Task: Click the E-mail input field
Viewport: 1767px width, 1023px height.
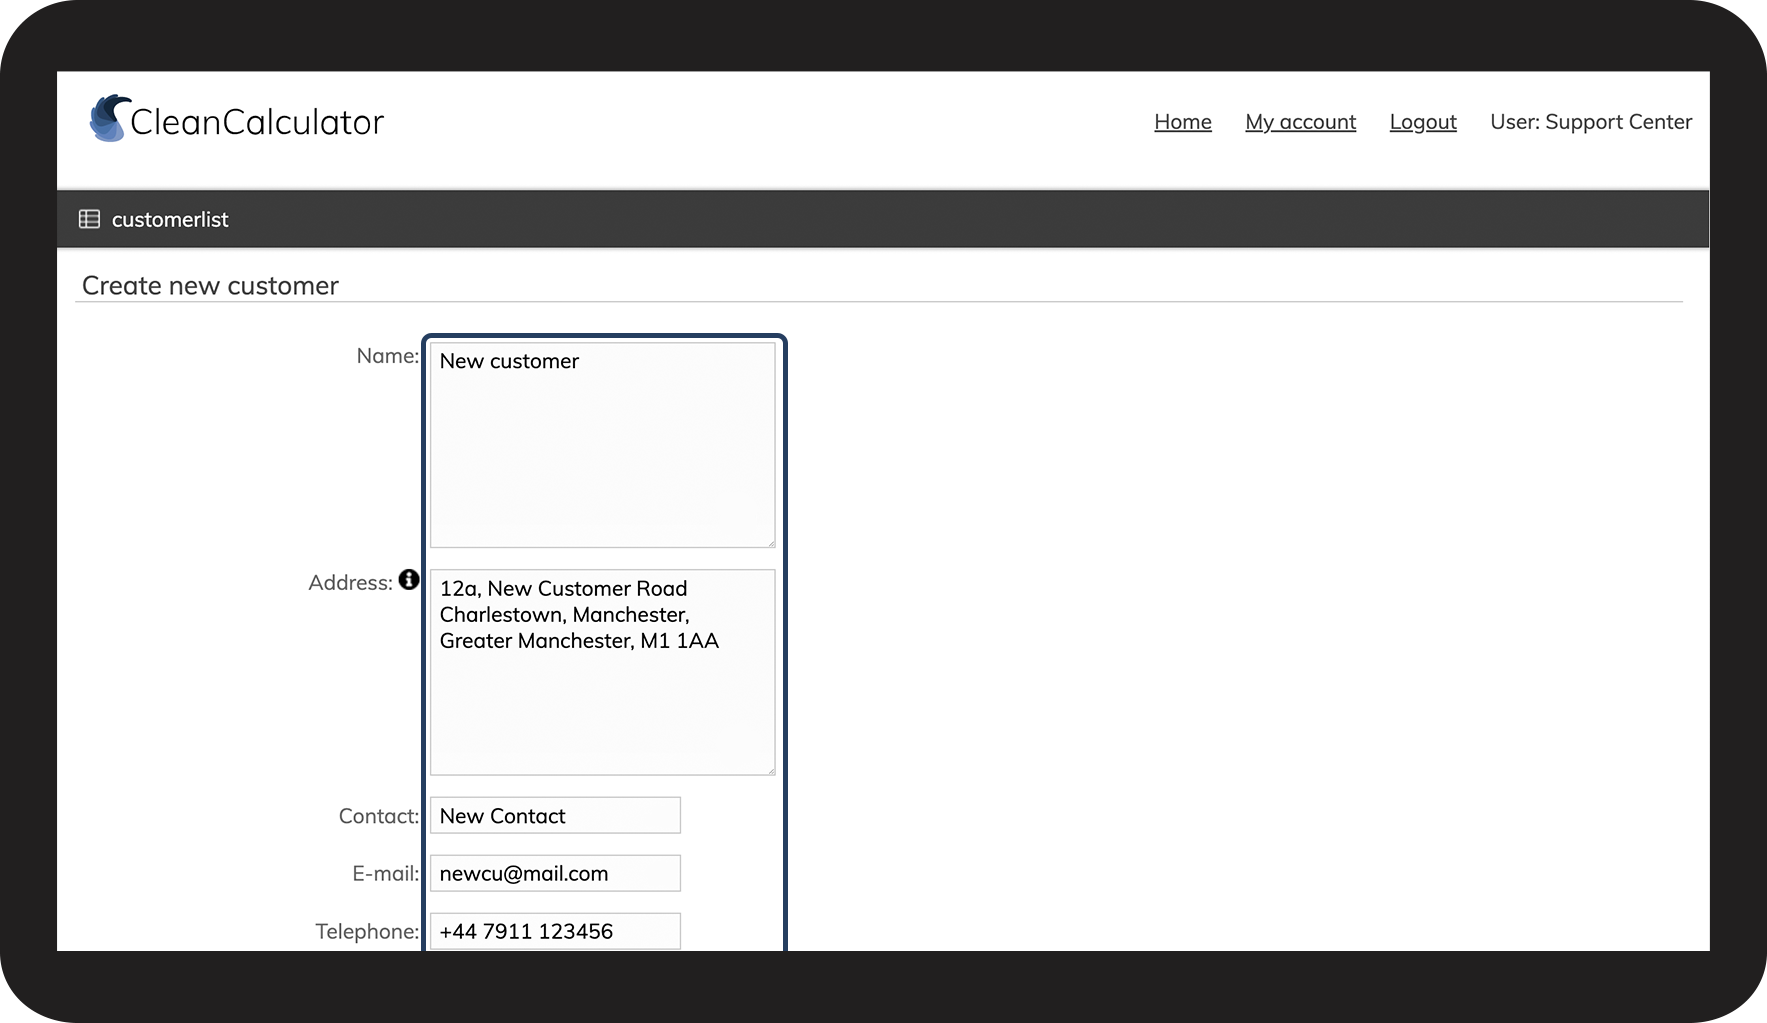Action: click(555, 873)
